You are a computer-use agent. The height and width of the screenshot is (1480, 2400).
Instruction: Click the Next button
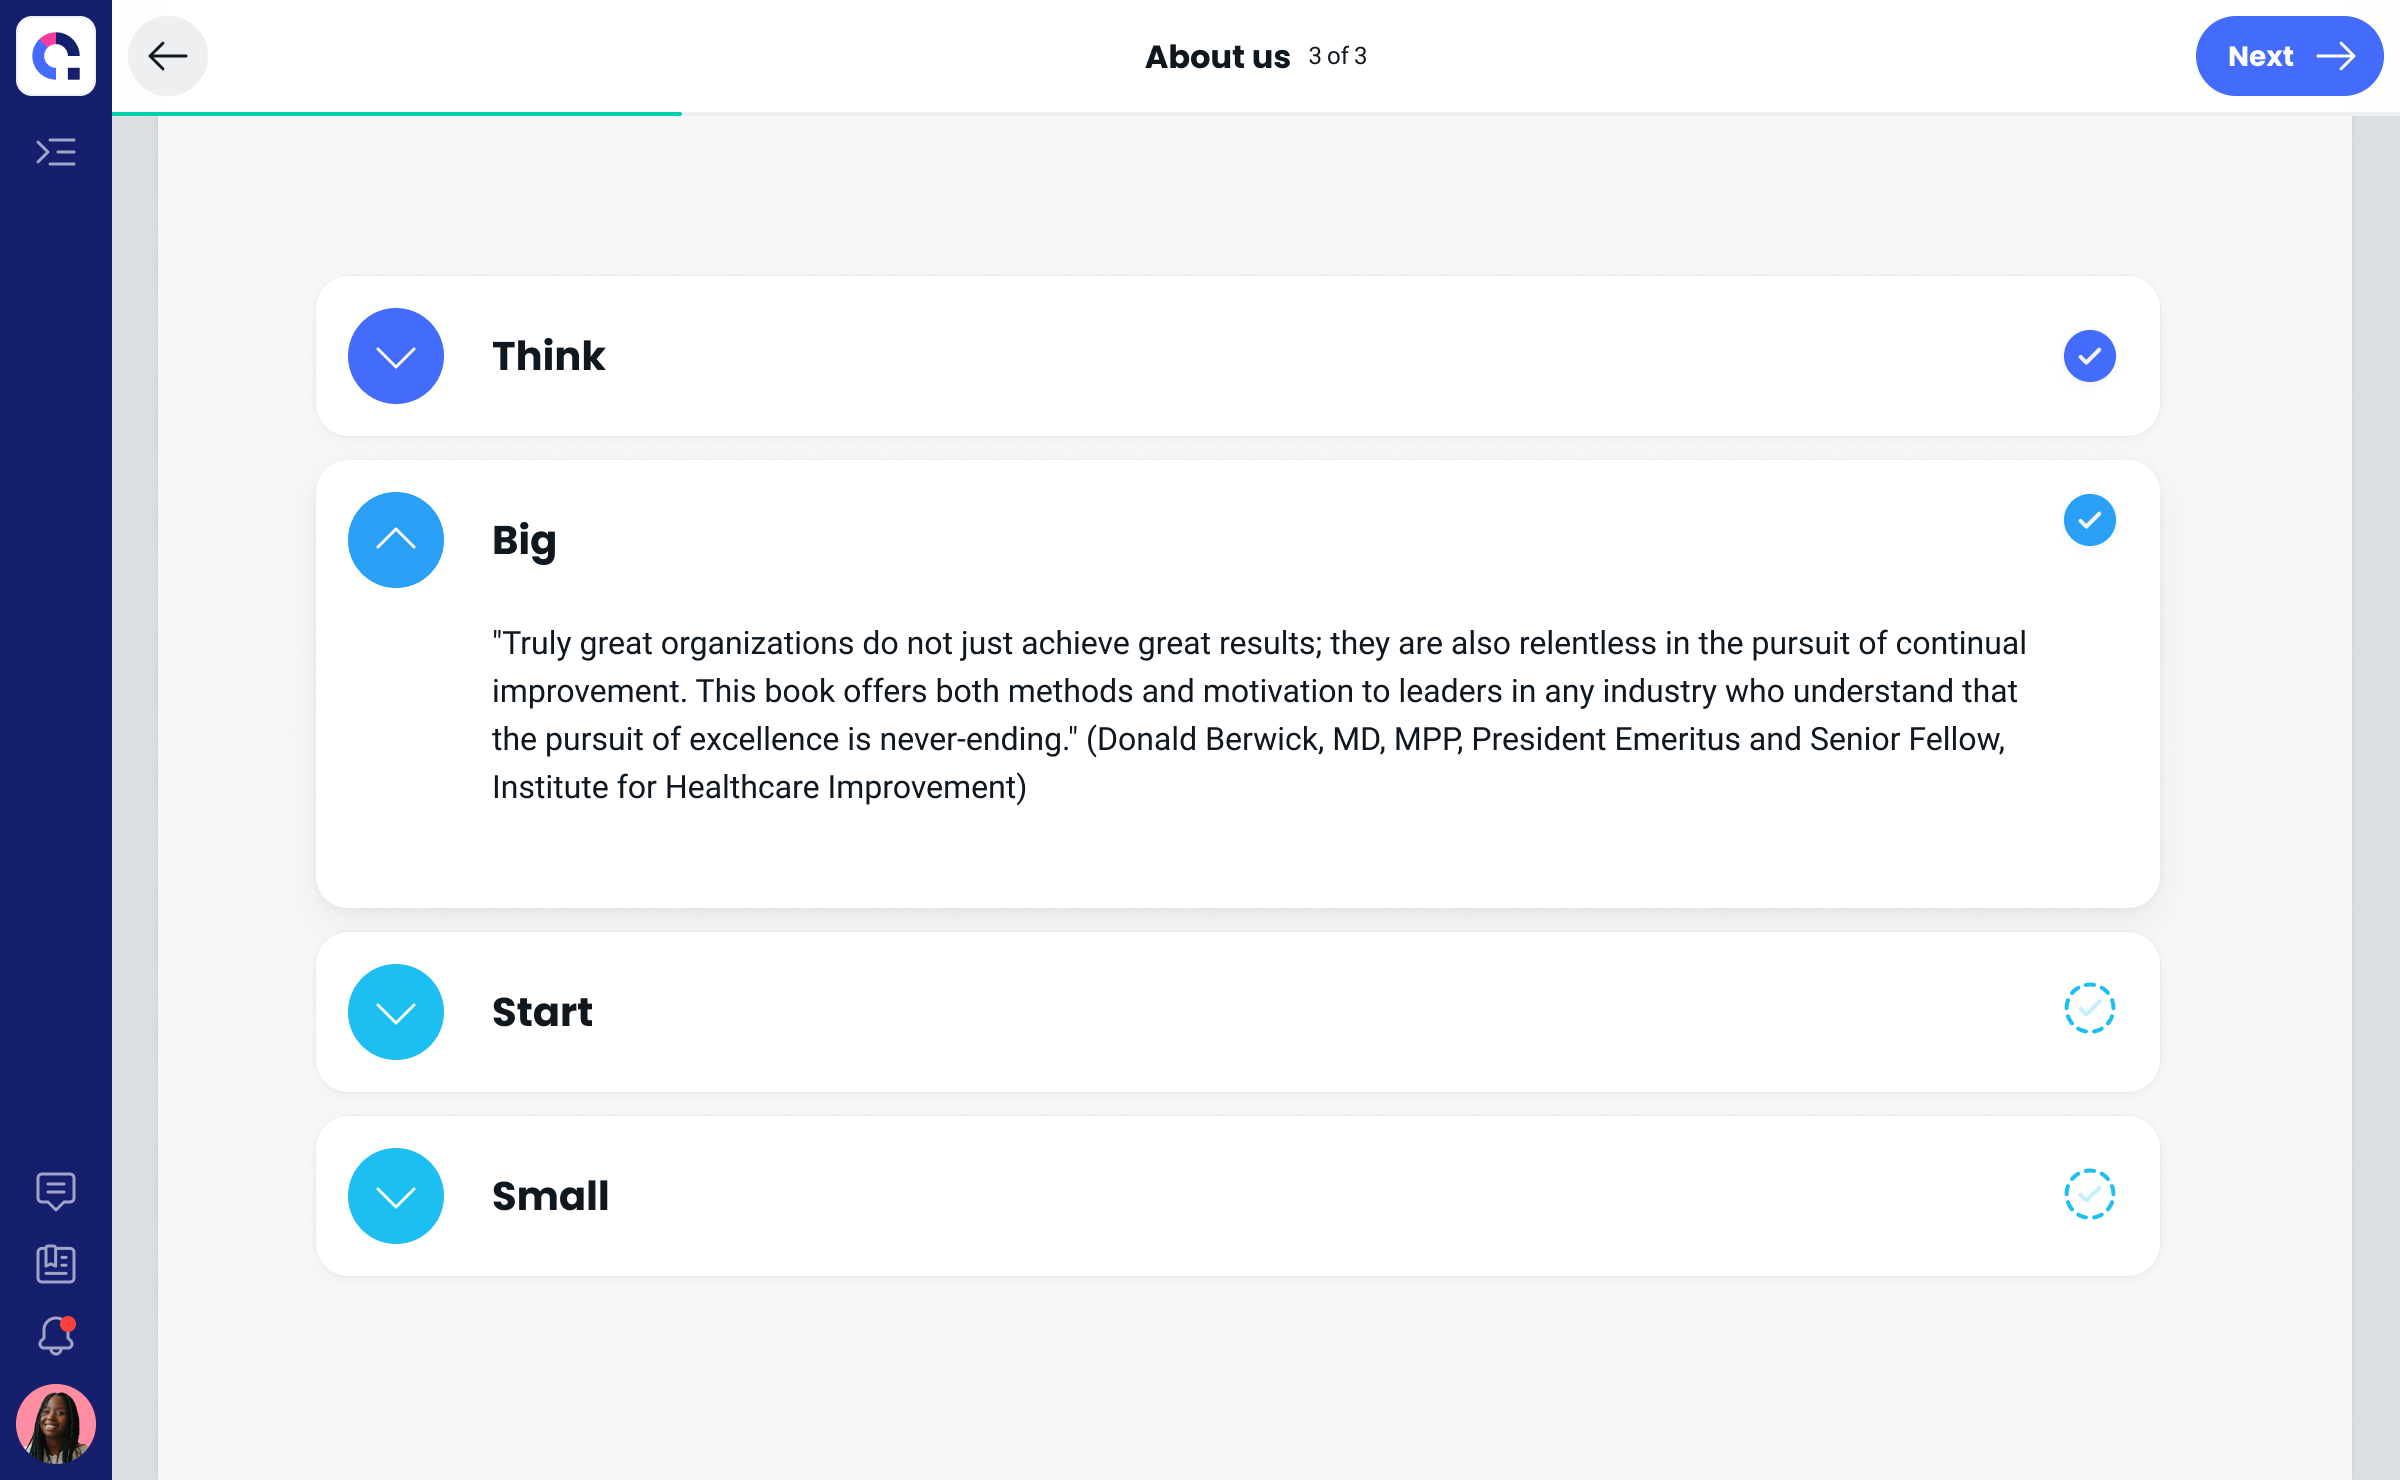click(x=2288, y=56)
